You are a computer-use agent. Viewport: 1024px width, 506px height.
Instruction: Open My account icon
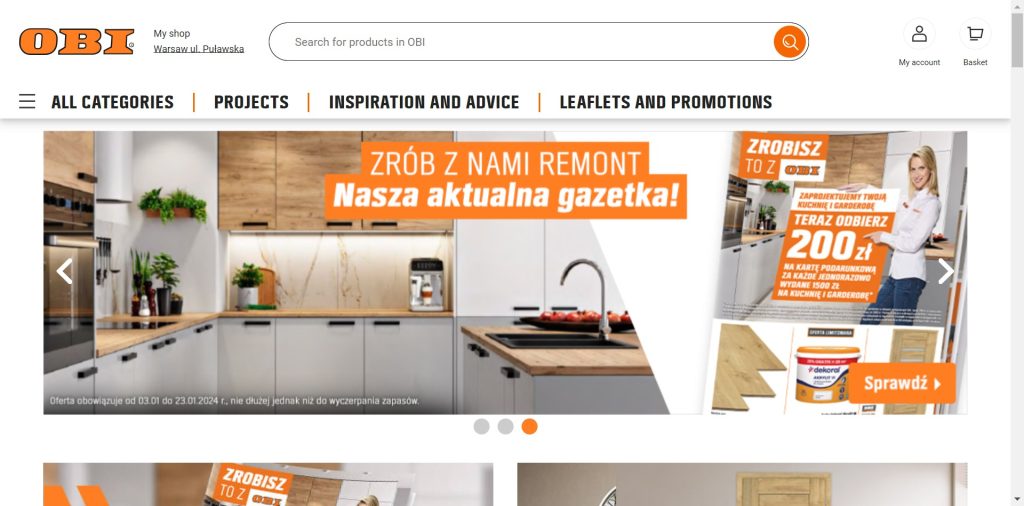pos(919,34)
